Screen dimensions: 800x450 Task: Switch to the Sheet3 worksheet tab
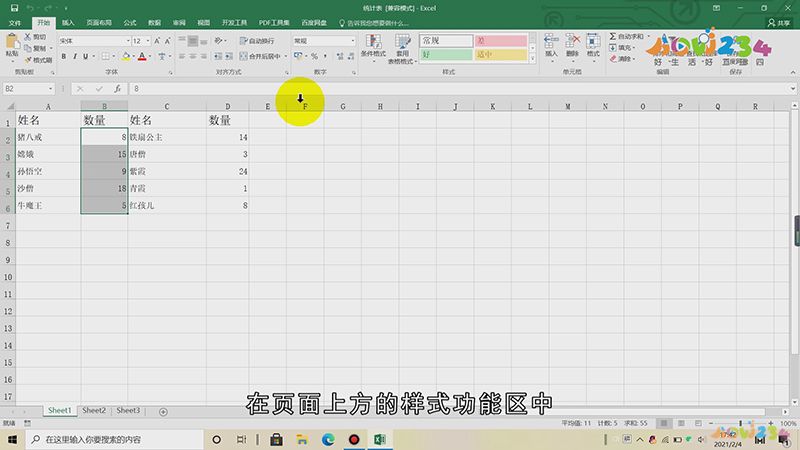click(128, 410)
